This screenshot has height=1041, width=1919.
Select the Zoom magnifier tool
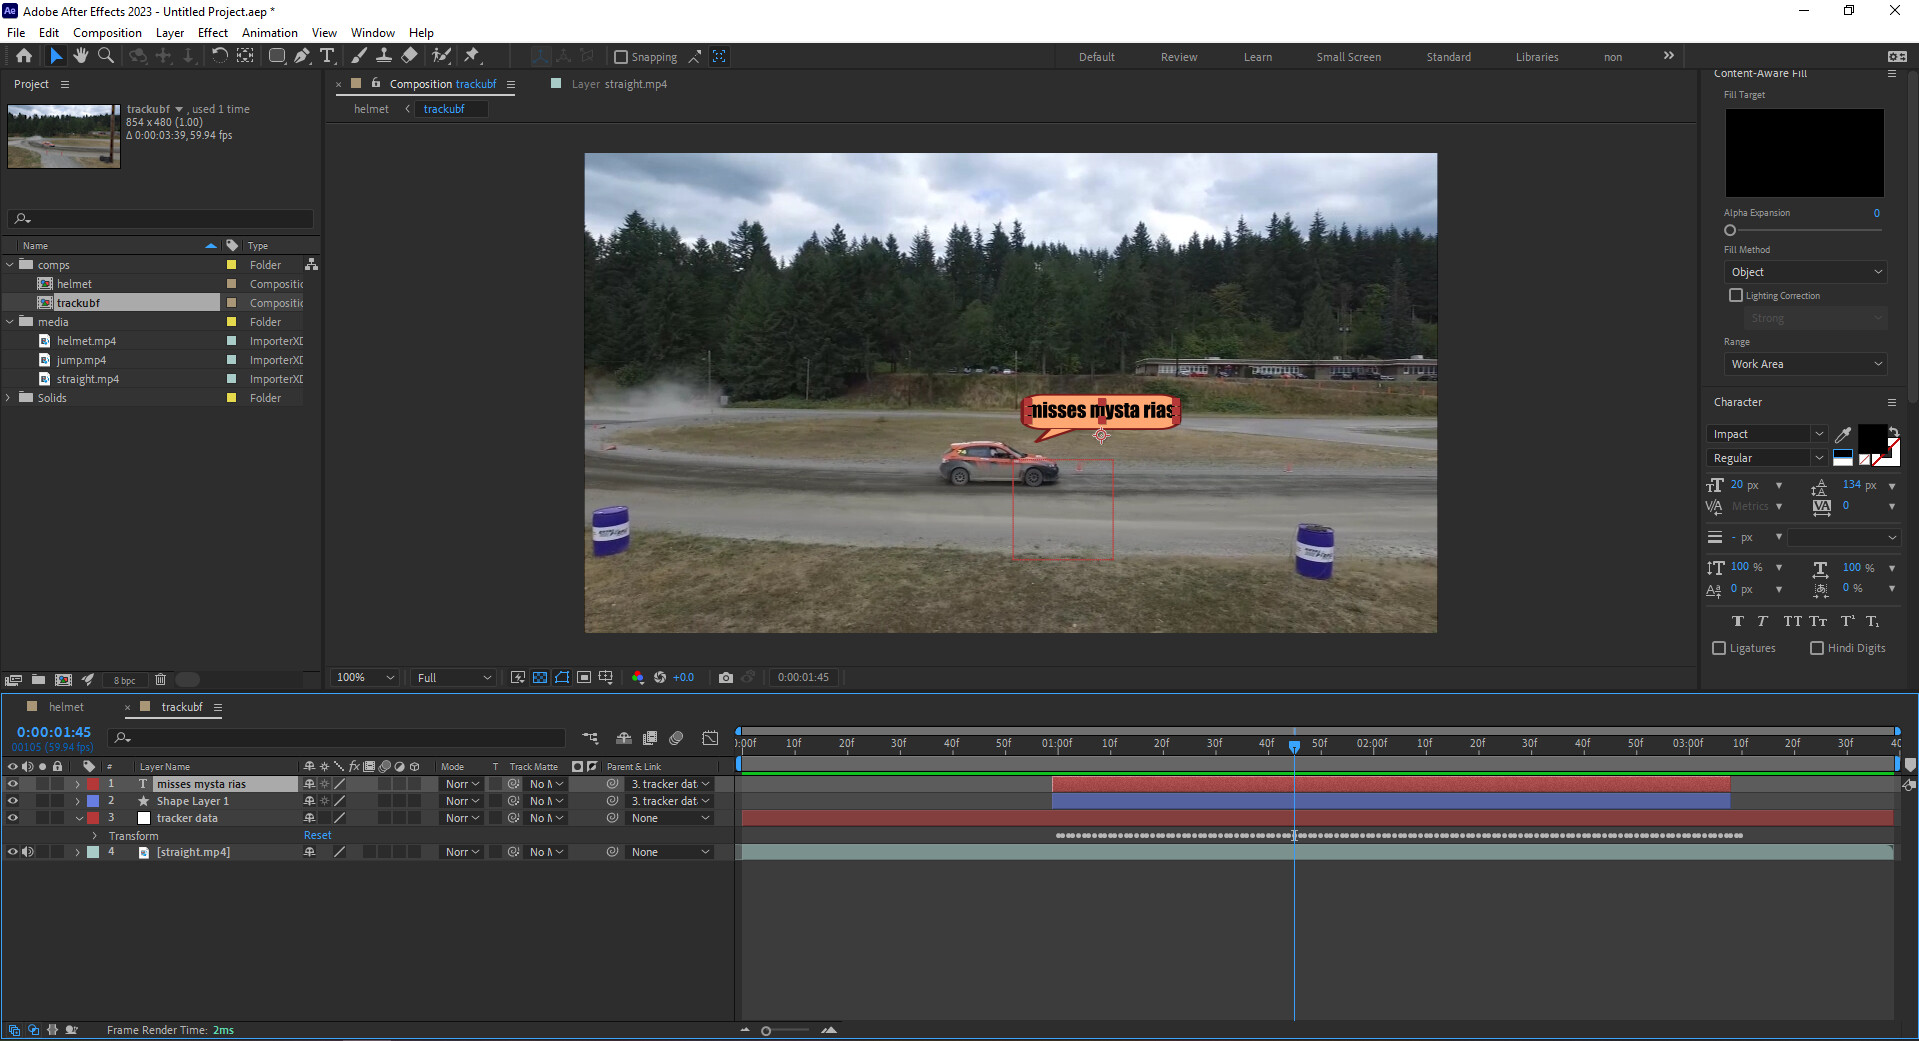coord(106,56)
